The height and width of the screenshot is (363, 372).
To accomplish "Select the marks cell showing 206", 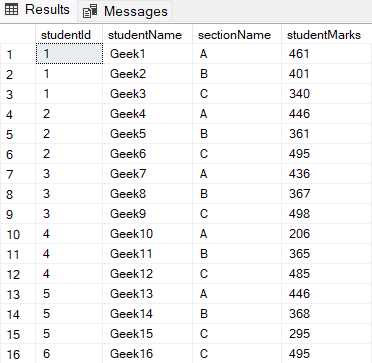I will 327,234.
